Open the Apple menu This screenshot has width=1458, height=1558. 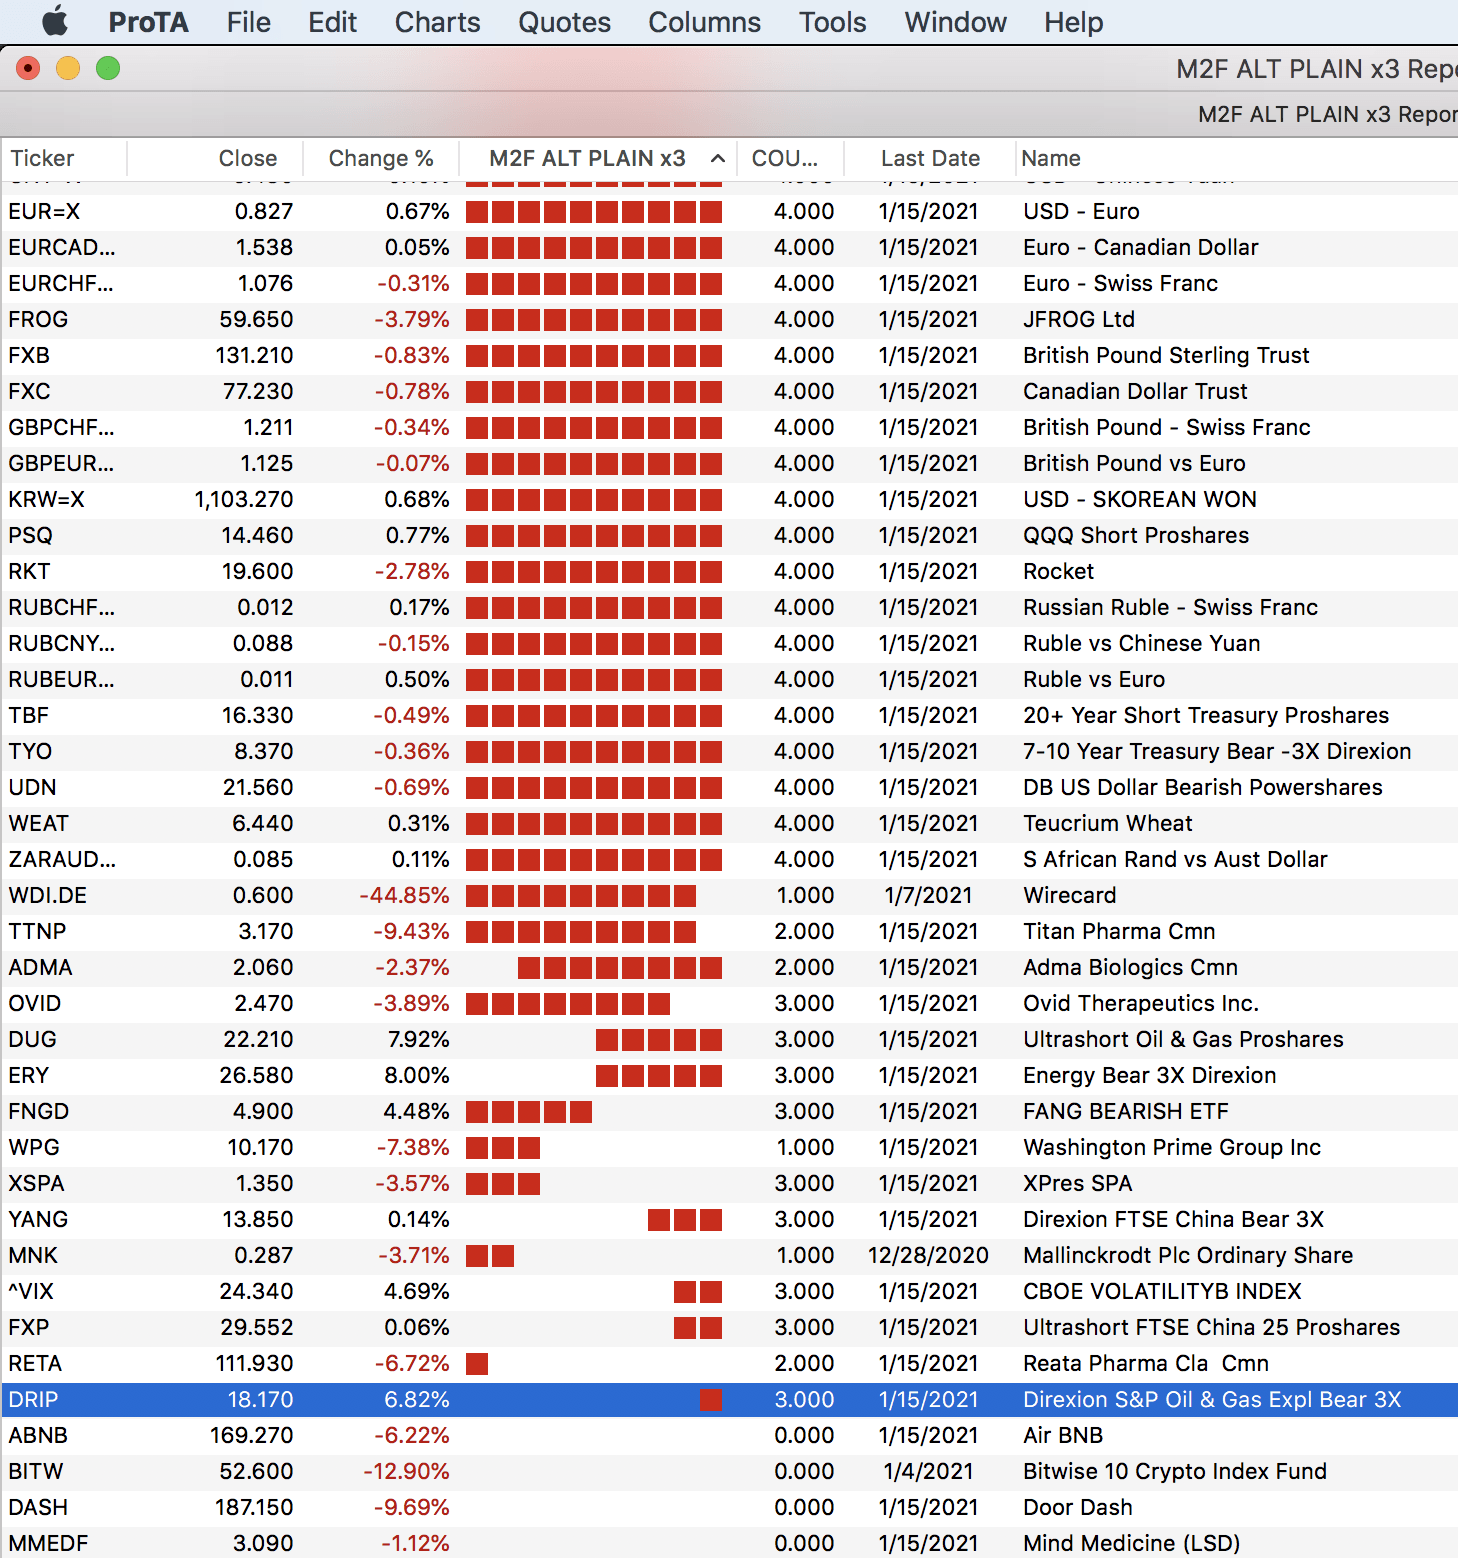(55, 22)
